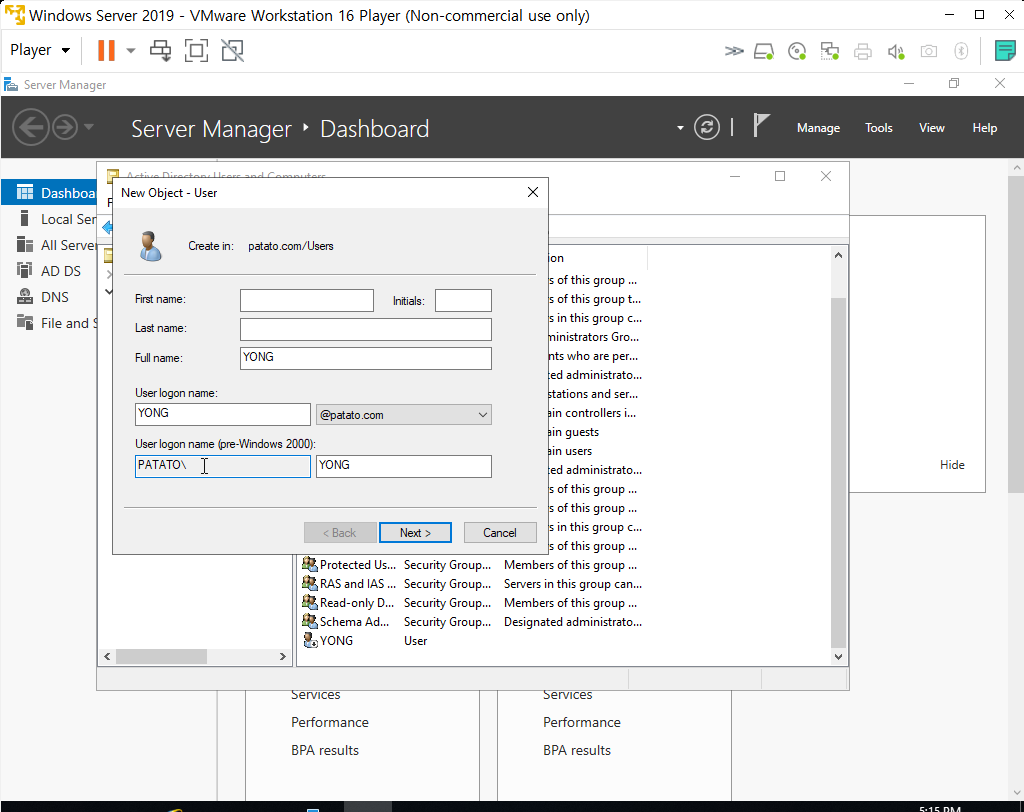The height and width of the screenshot is (812, 1024).
Task: Click the User logon name field
Action: (223, 414)
